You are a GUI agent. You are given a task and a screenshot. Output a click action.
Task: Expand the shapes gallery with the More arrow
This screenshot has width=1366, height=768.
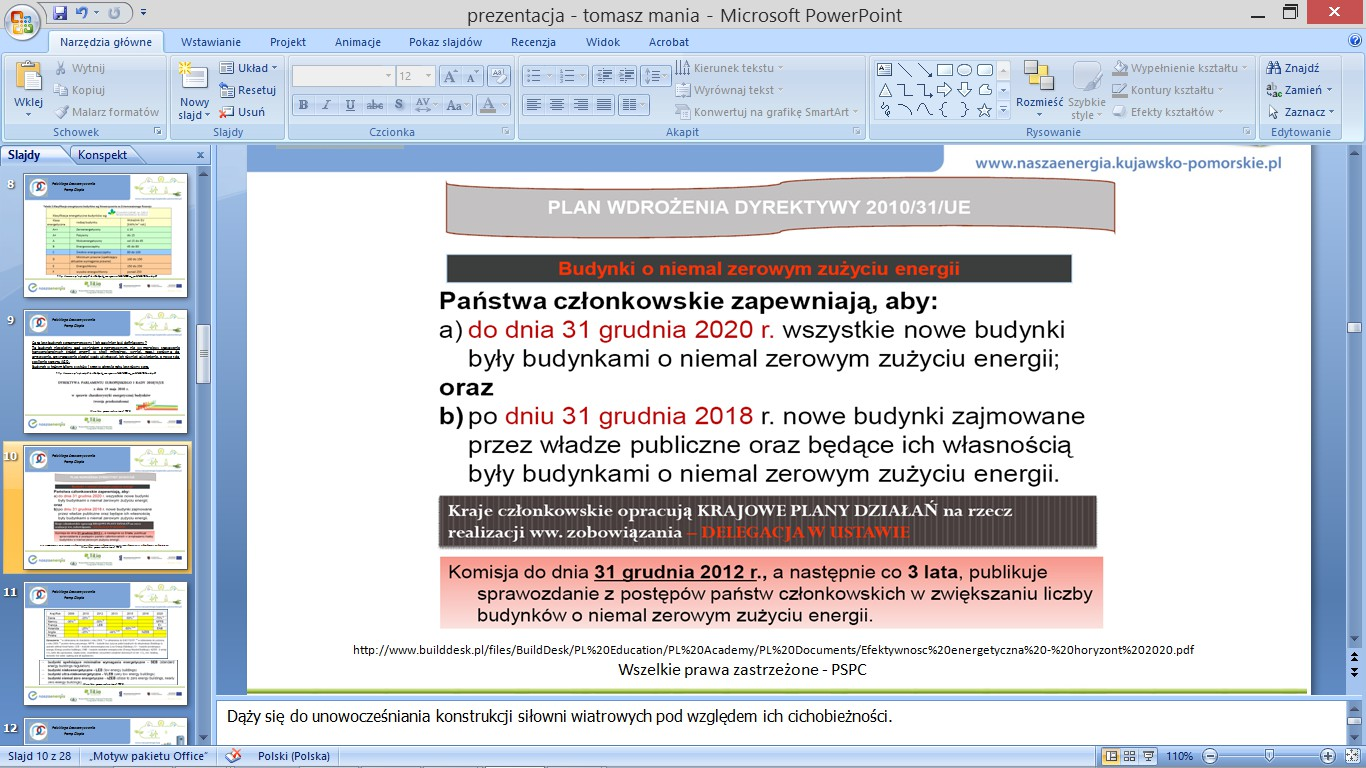pos(1003,111)
